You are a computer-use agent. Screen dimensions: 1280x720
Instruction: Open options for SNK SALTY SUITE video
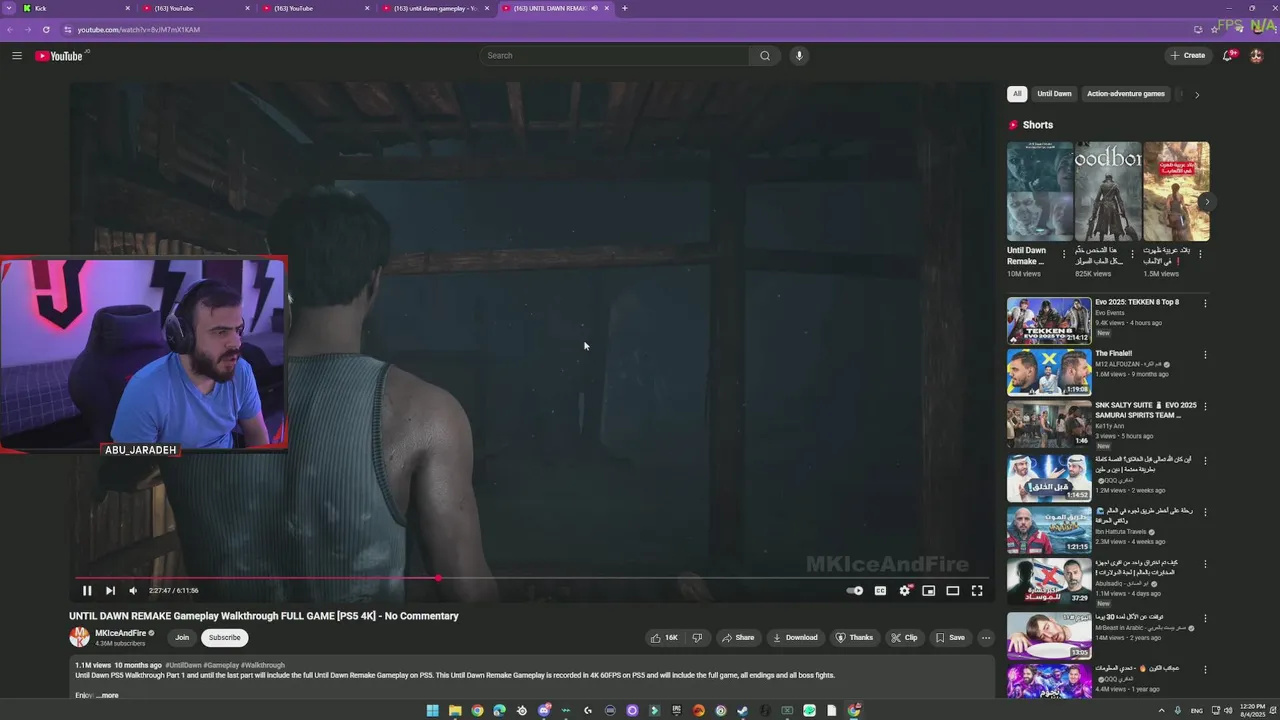point(1205,407)
